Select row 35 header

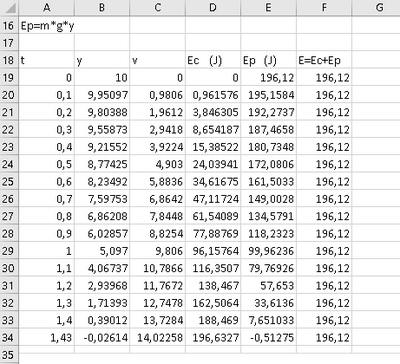(x=9, y=355)
